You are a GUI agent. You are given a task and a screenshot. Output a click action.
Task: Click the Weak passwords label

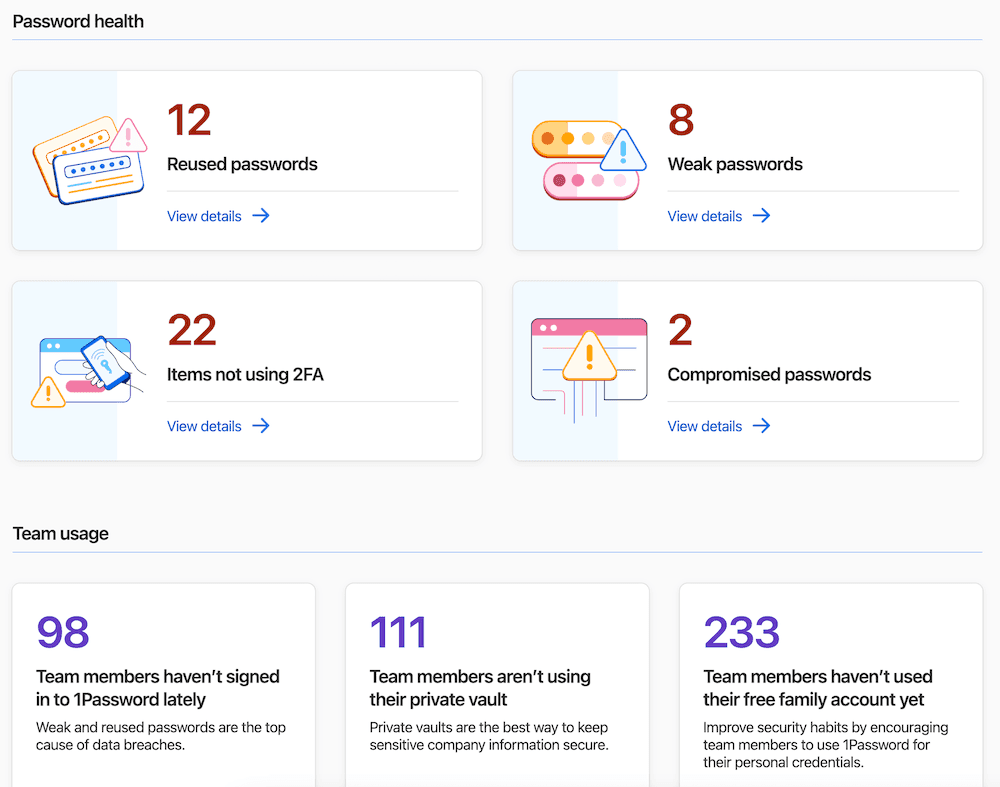point(735,164)
